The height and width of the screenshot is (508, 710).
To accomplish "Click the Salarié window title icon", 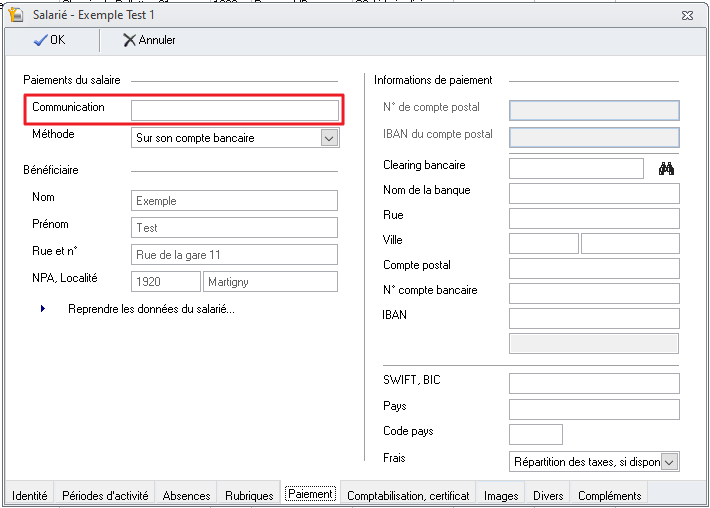I will click(15, 15).
